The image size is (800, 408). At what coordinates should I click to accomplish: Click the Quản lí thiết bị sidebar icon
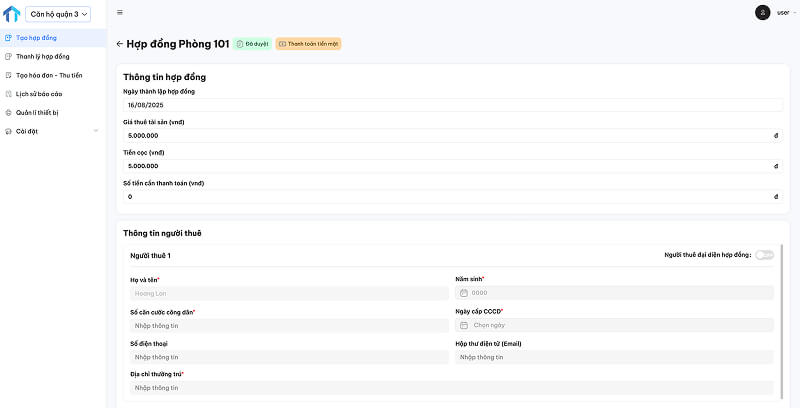click(x=9, y=112)
